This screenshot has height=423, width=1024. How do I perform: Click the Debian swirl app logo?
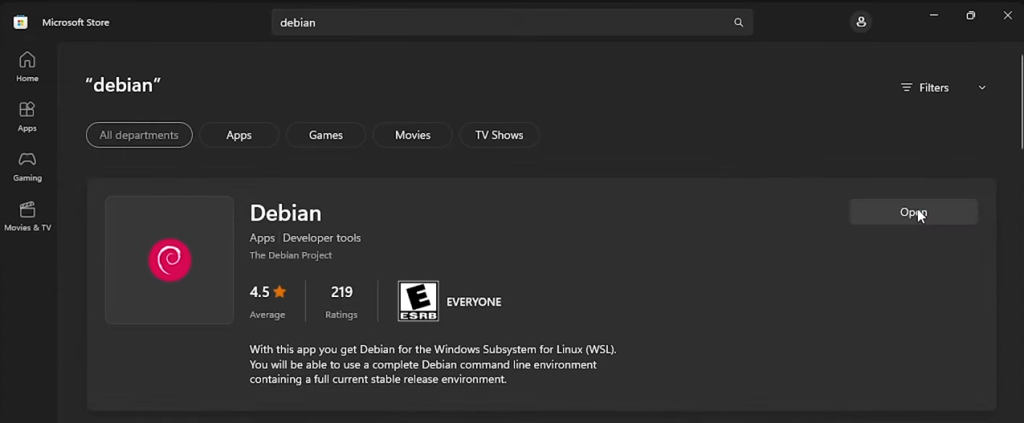click(169, 260)
